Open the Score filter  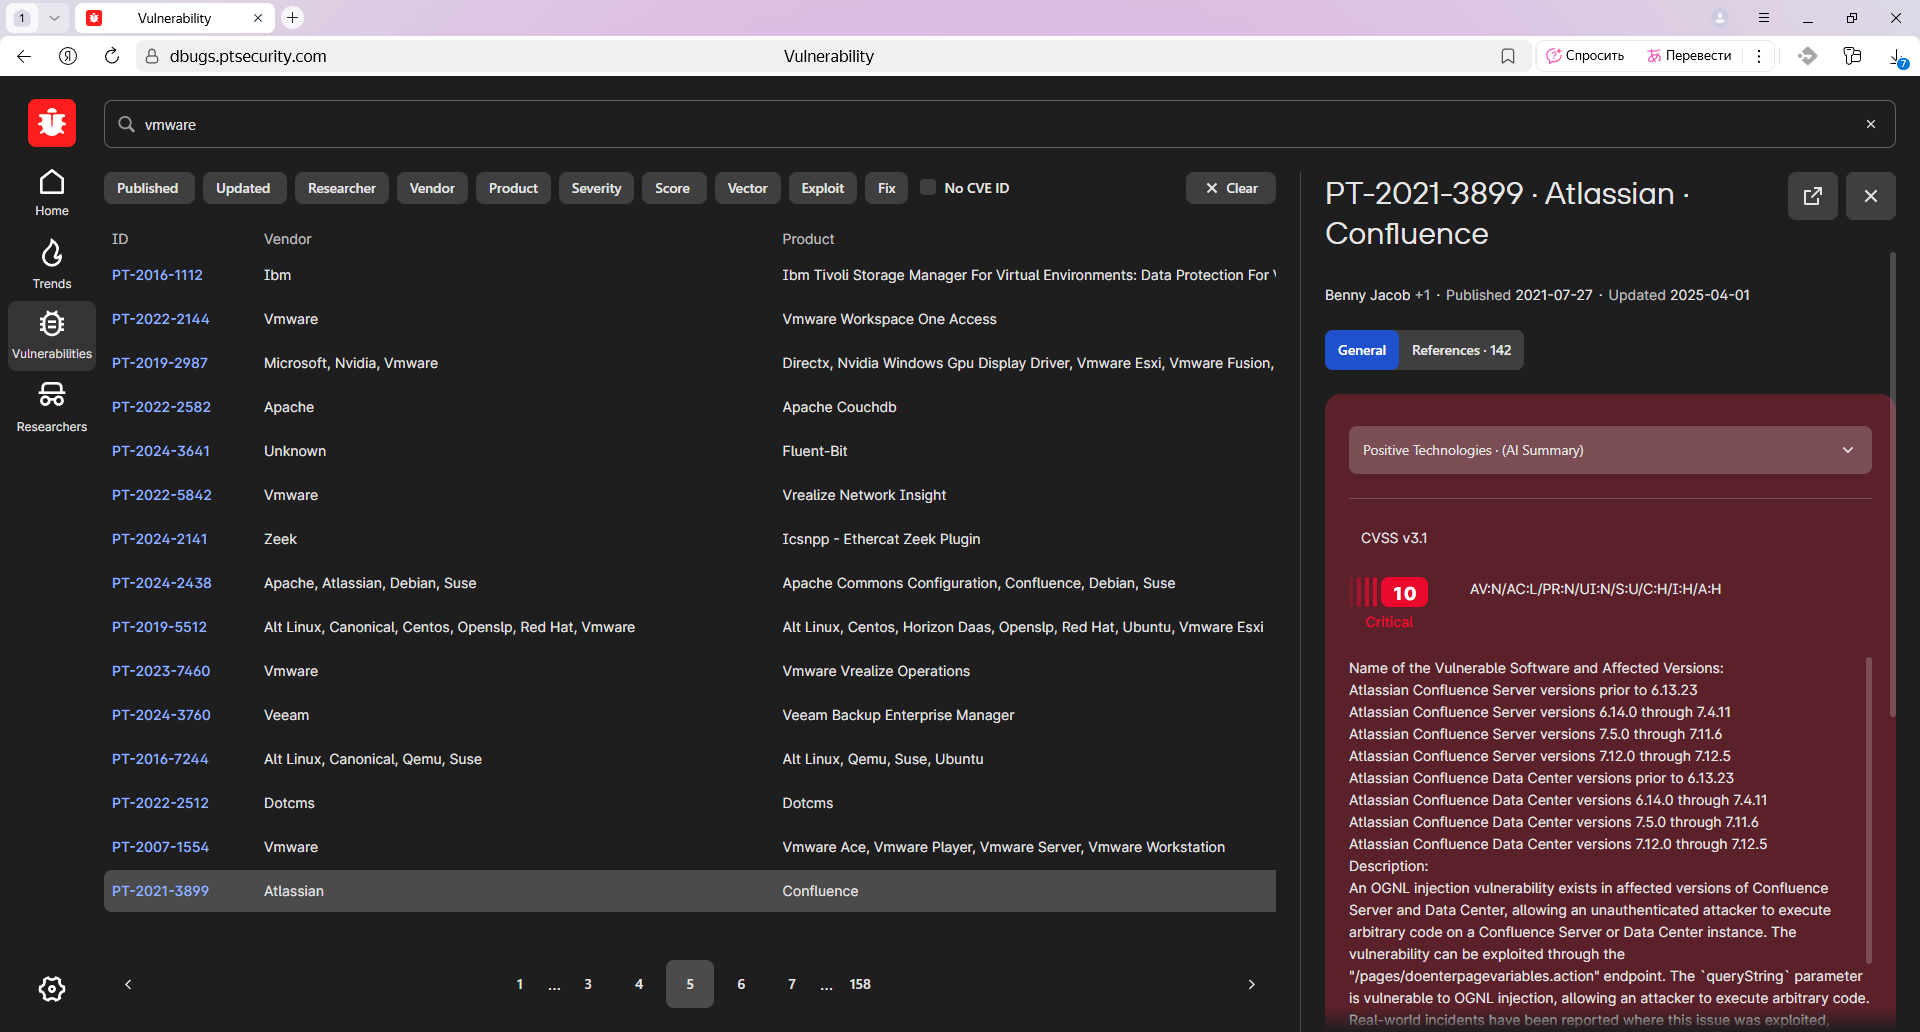(673, 188)
